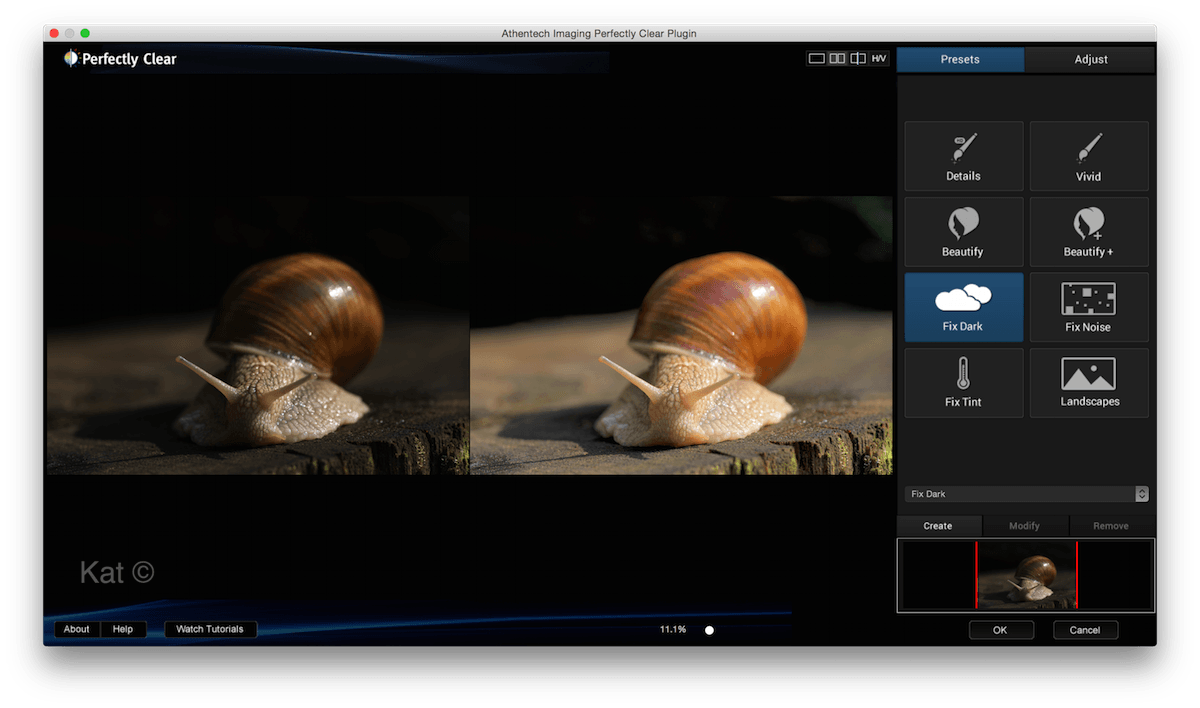Open the About dialog
The width and height of the screenshot is (1200, 708).
[77, 629]
